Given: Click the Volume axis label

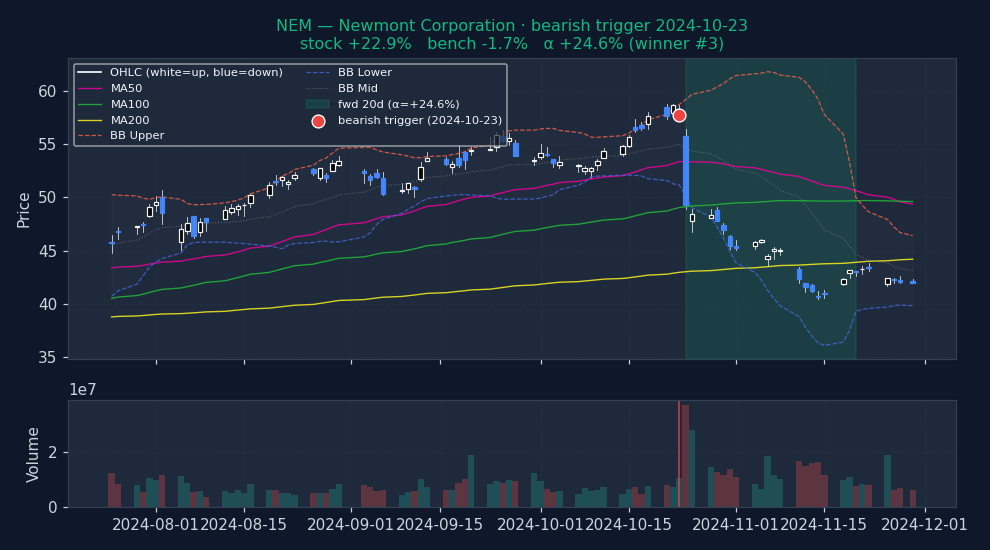Looking at the screenshot, I should [x=33, y=454].
